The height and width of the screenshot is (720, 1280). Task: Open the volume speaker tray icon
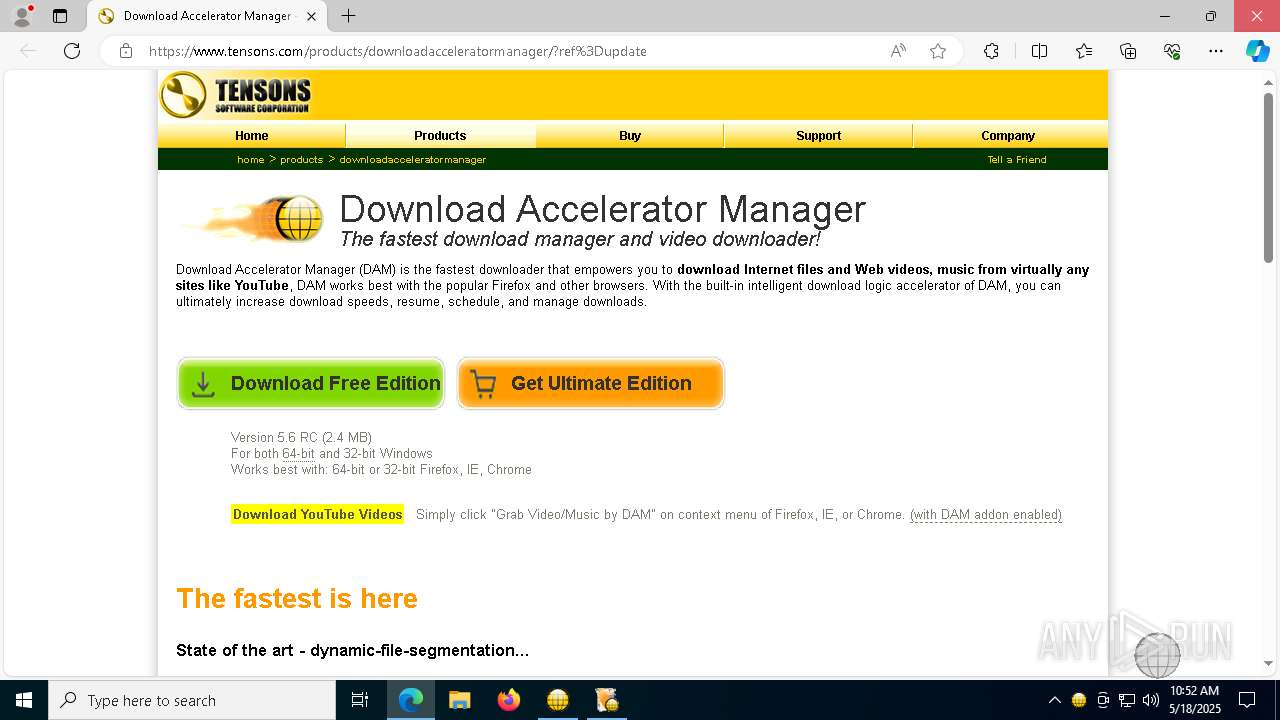click(1151, 700)
